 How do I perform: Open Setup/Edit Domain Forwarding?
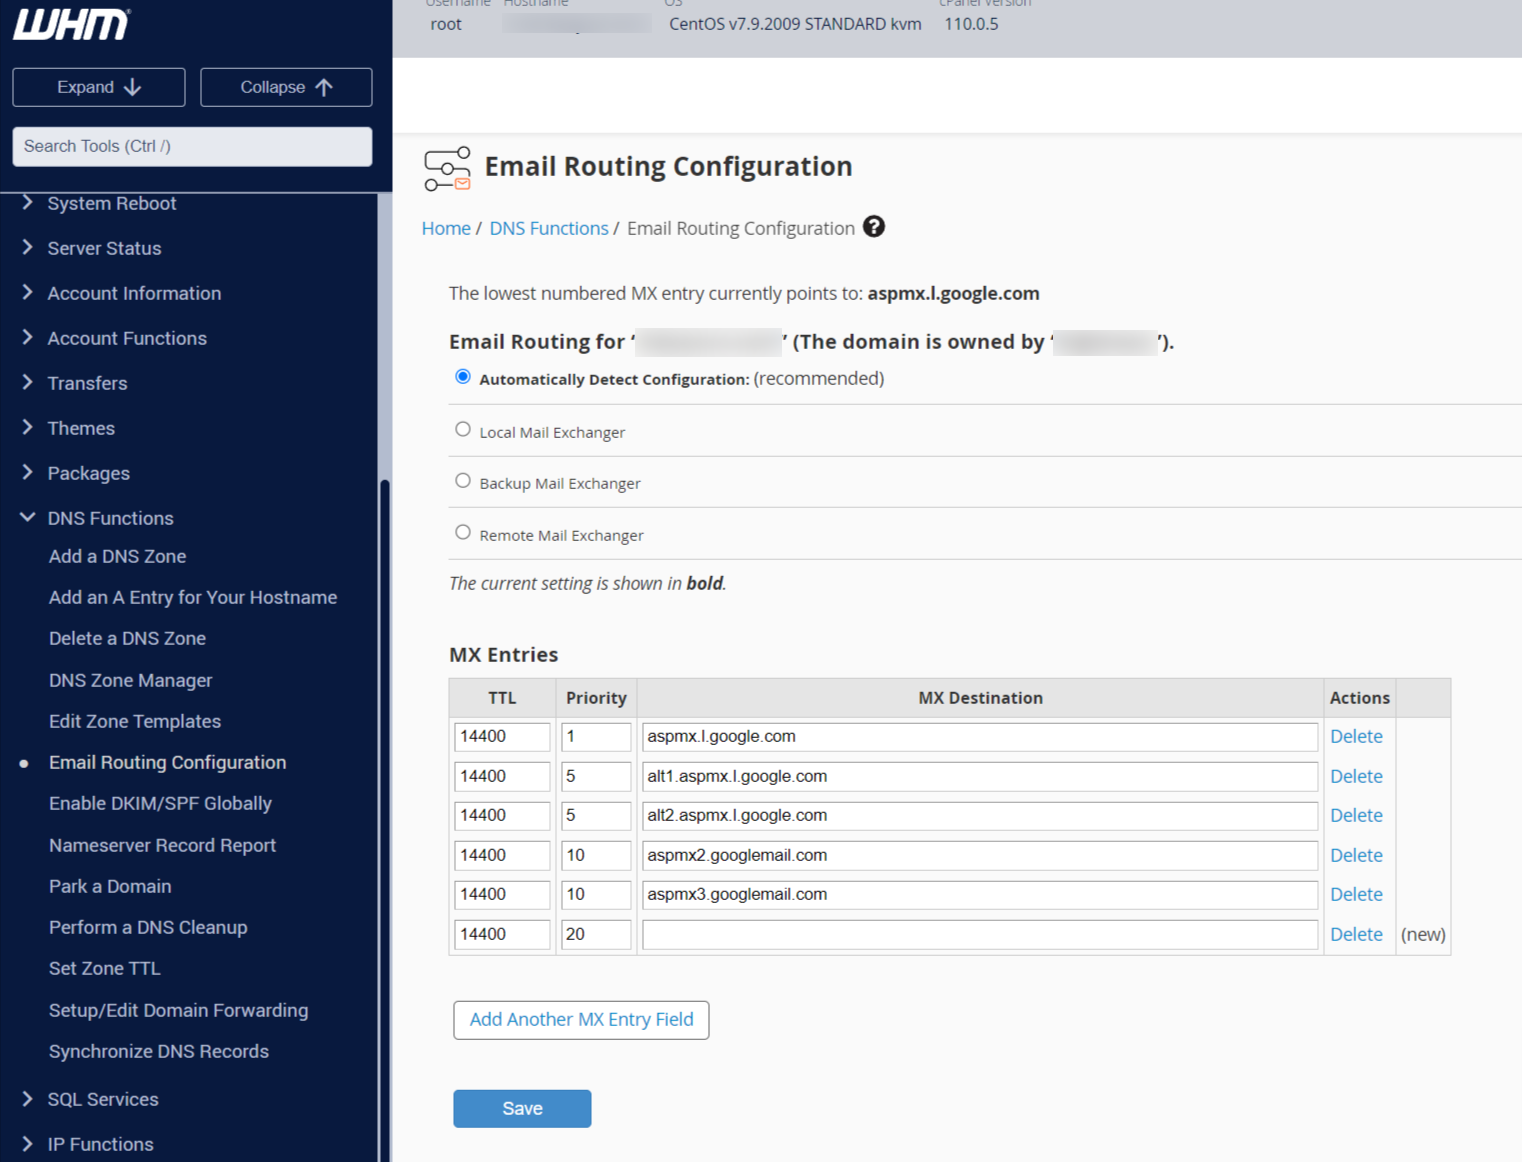[178, 1010]
